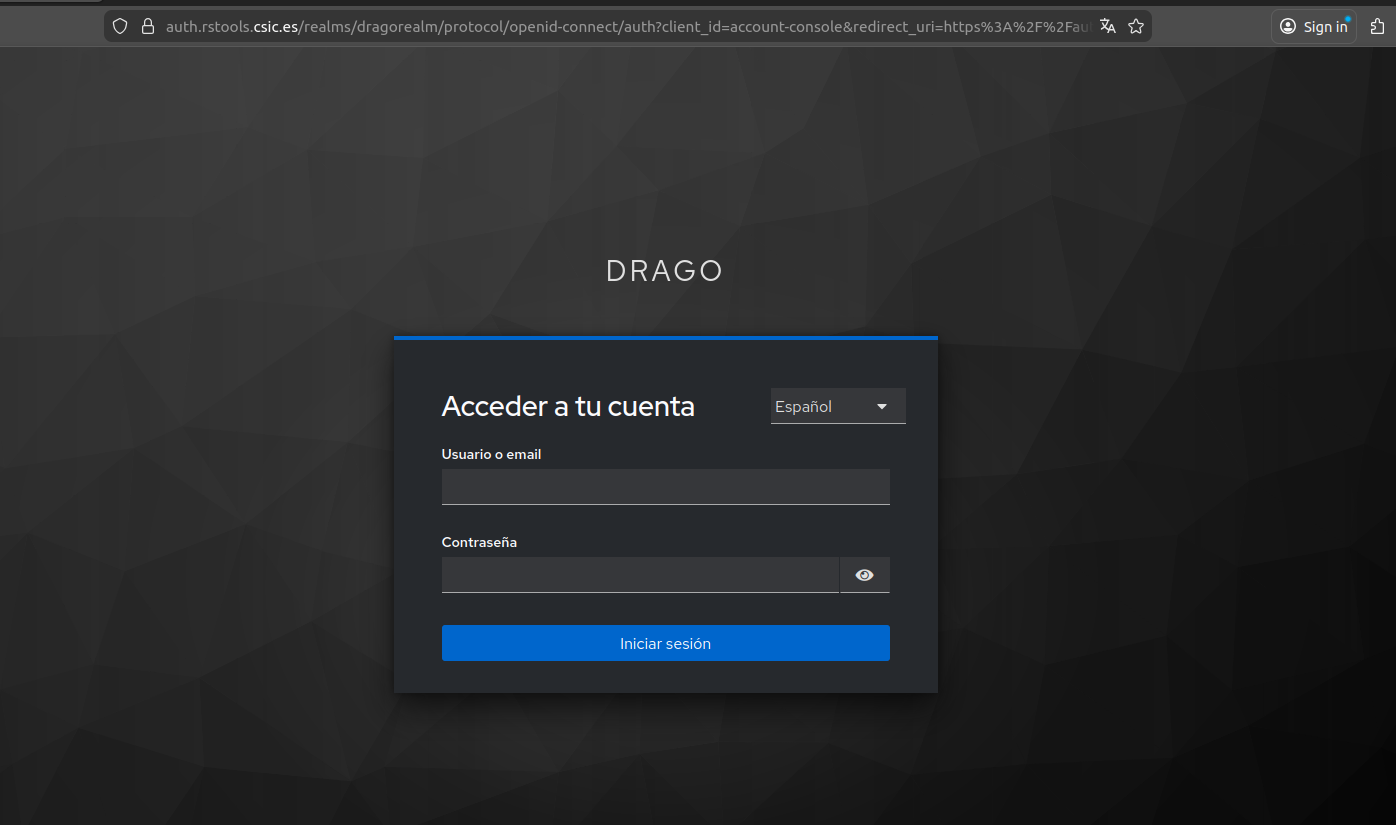Image resolution: width=1396 pixels, height=825 pixels.
Task: Open site security info via padlock icon
Action: tap(148, 26)
